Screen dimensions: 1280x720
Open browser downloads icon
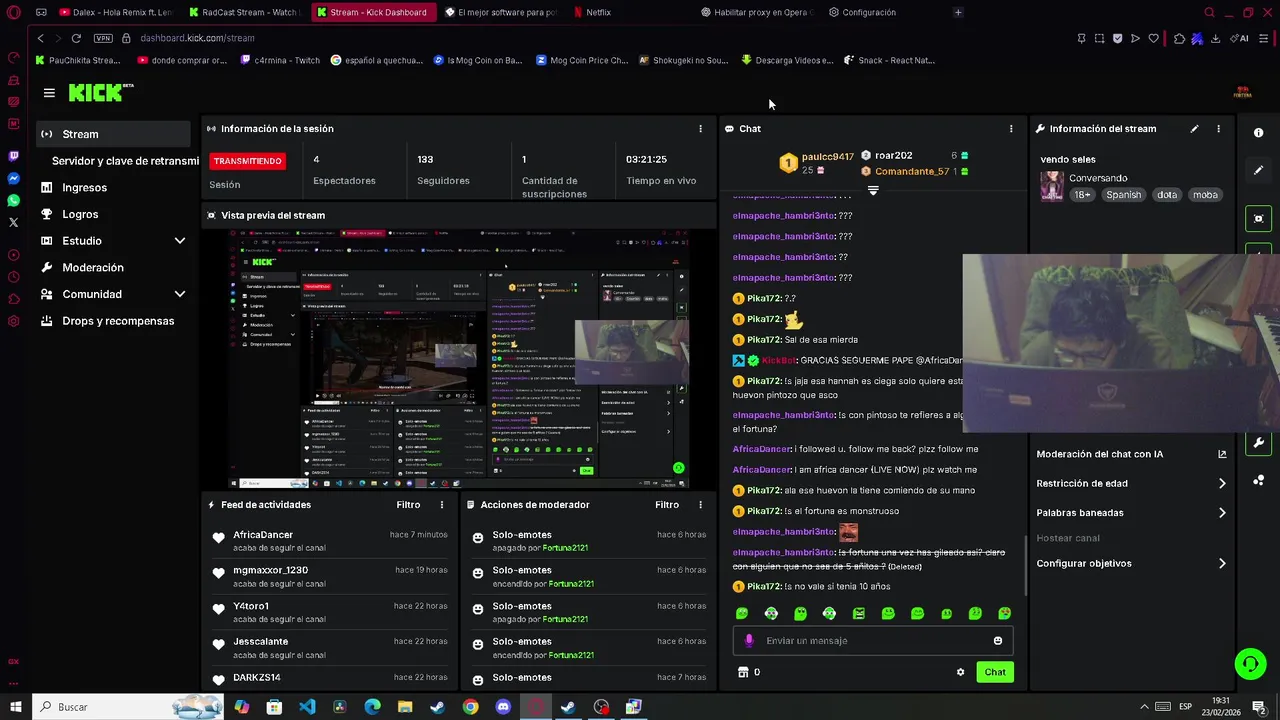1215,38
